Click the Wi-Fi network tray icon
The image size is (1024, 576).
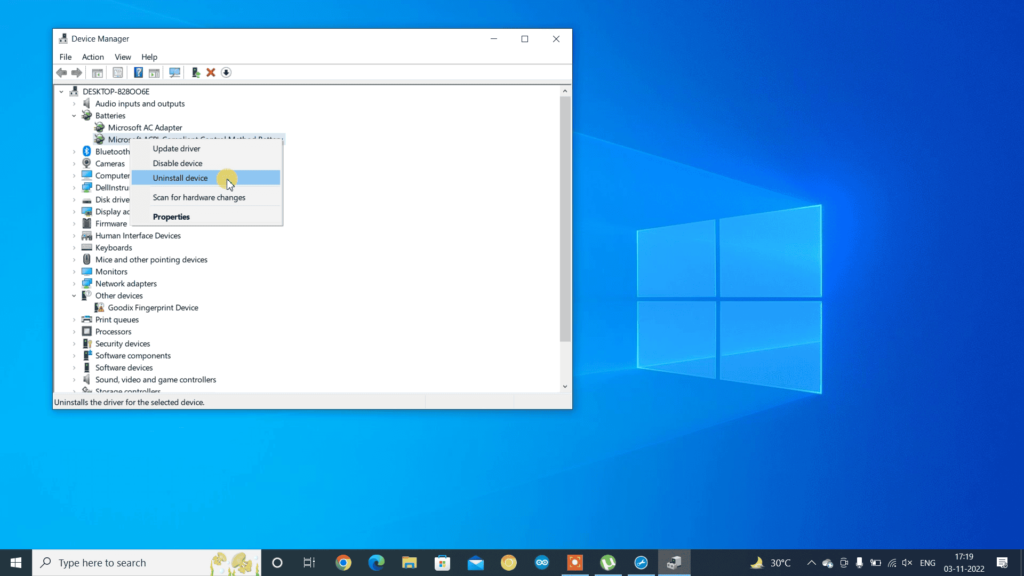[891, 562]
